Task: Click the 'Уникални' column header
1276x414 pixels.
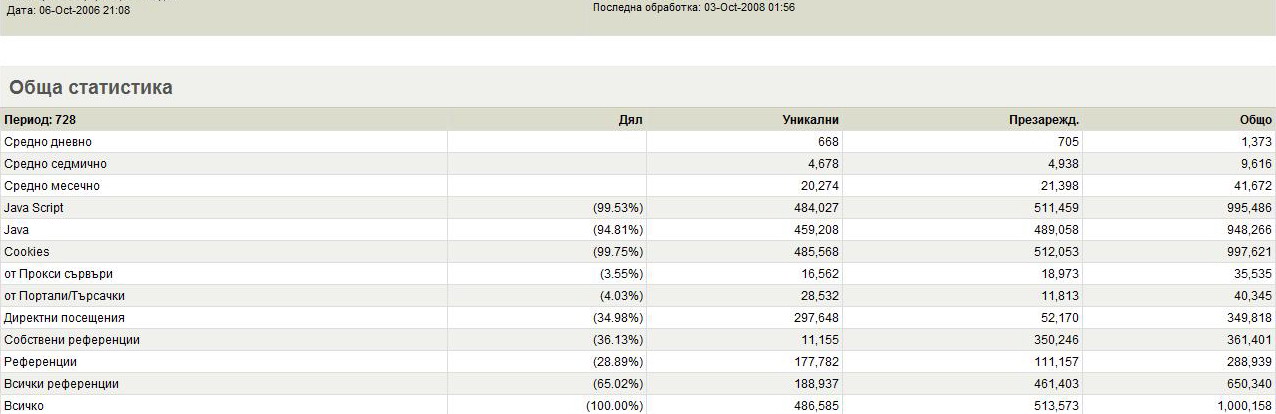Action: pos(810,120)
